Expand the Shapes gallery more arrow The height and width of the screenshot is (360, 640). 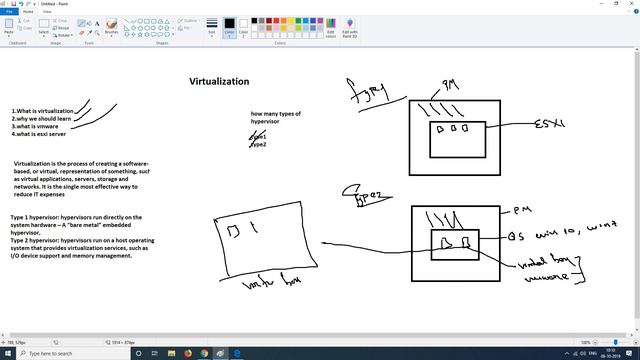(x=173, y=35)
